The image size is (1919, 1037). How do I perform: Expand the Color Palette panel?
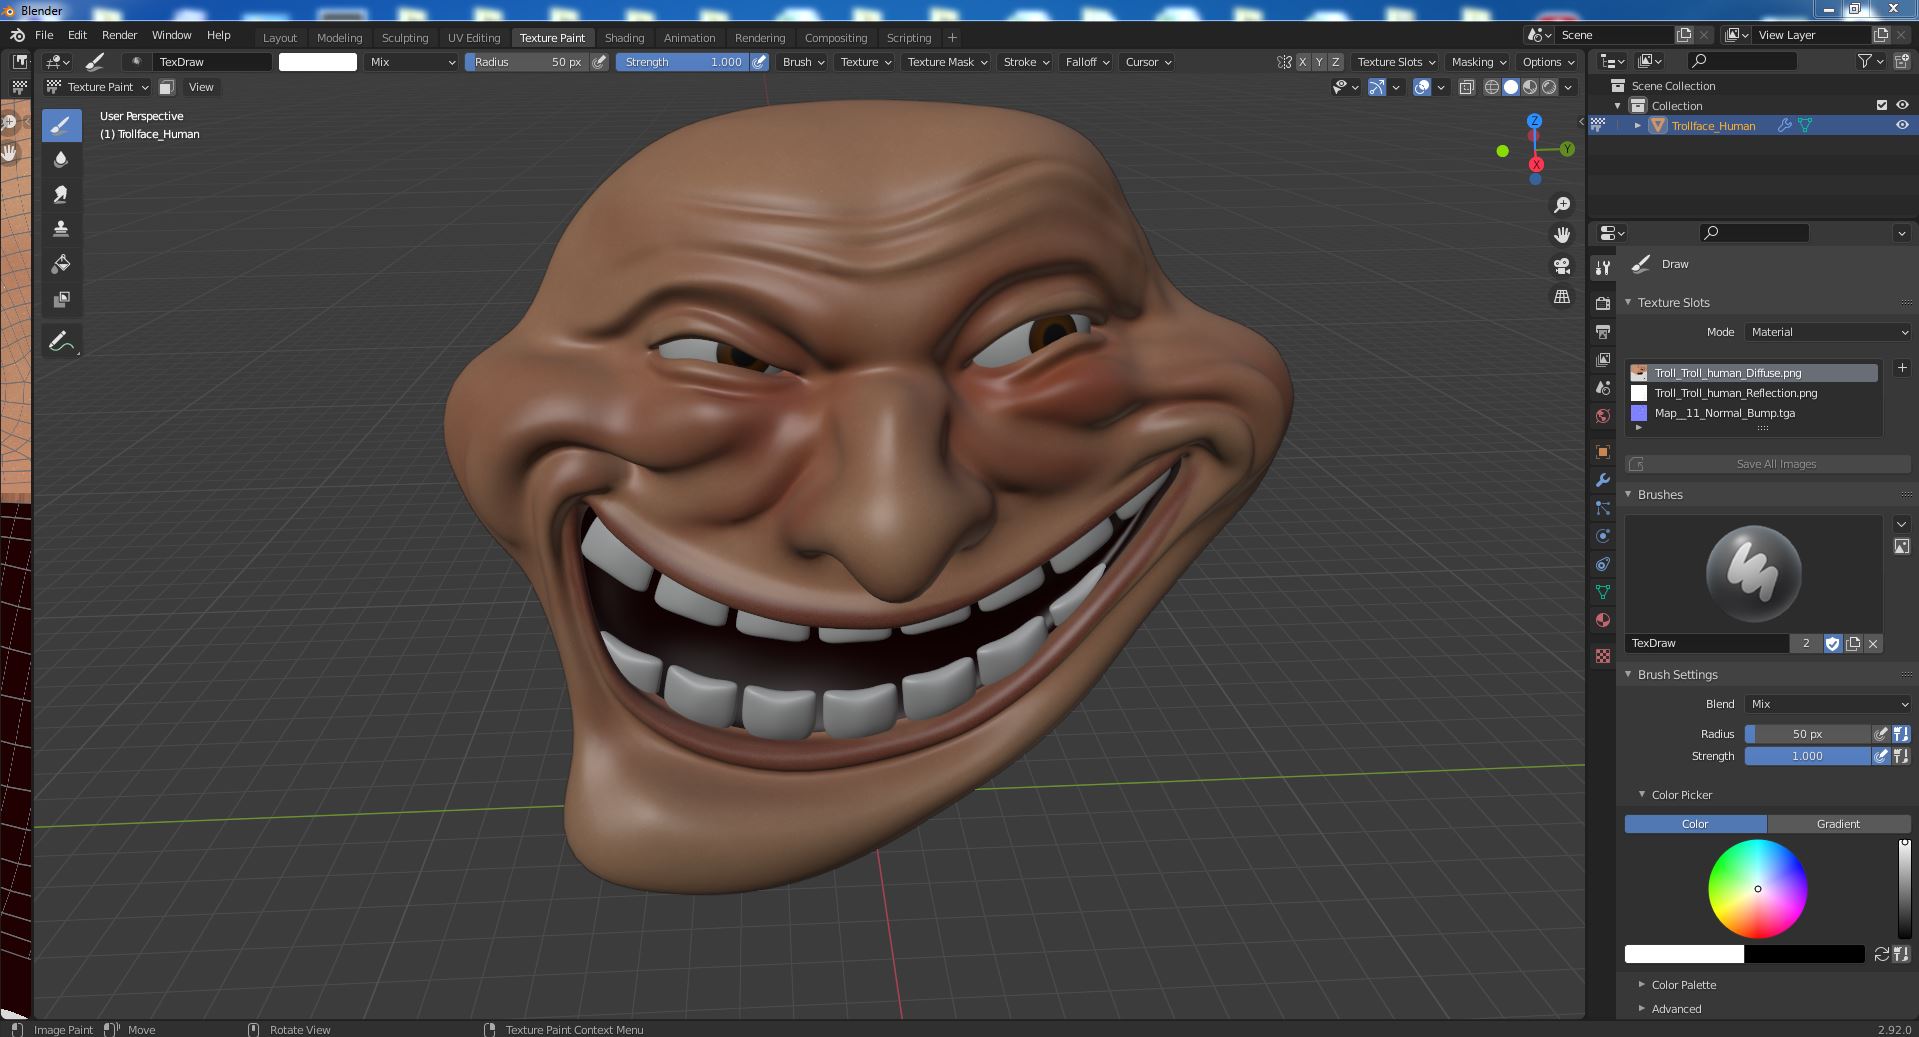pos(1684,985)
